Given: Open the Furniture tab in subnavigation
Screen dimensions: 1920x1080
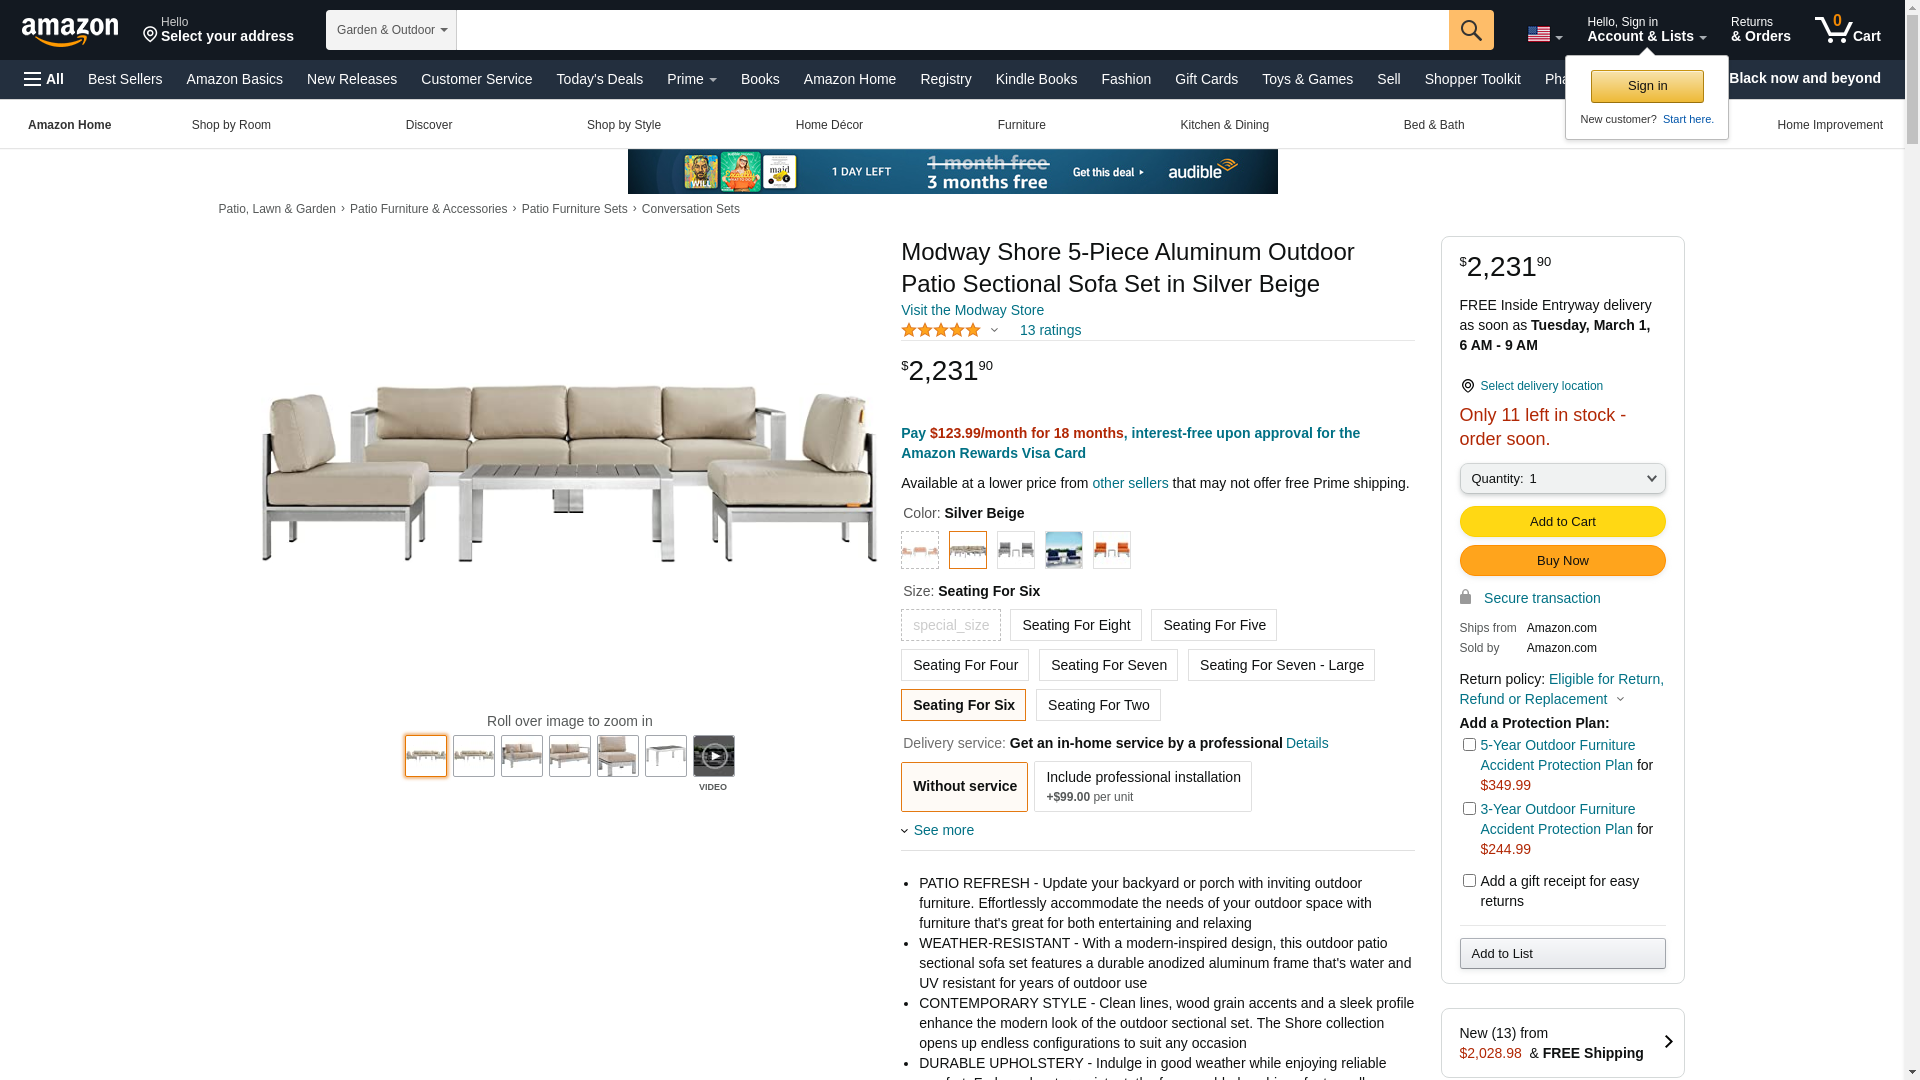Looking at the screenshot, I should [x=1021, y=125].
